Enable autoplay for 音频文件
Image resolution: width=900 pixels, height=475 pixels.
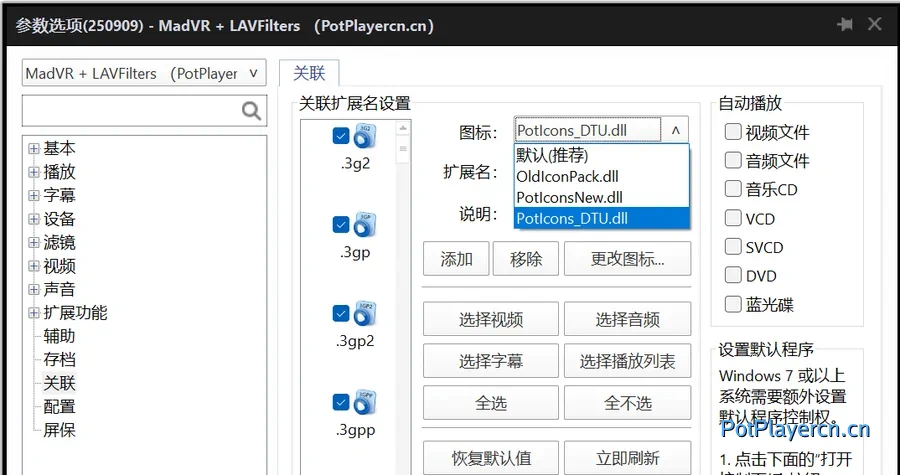tap(733, 160)
